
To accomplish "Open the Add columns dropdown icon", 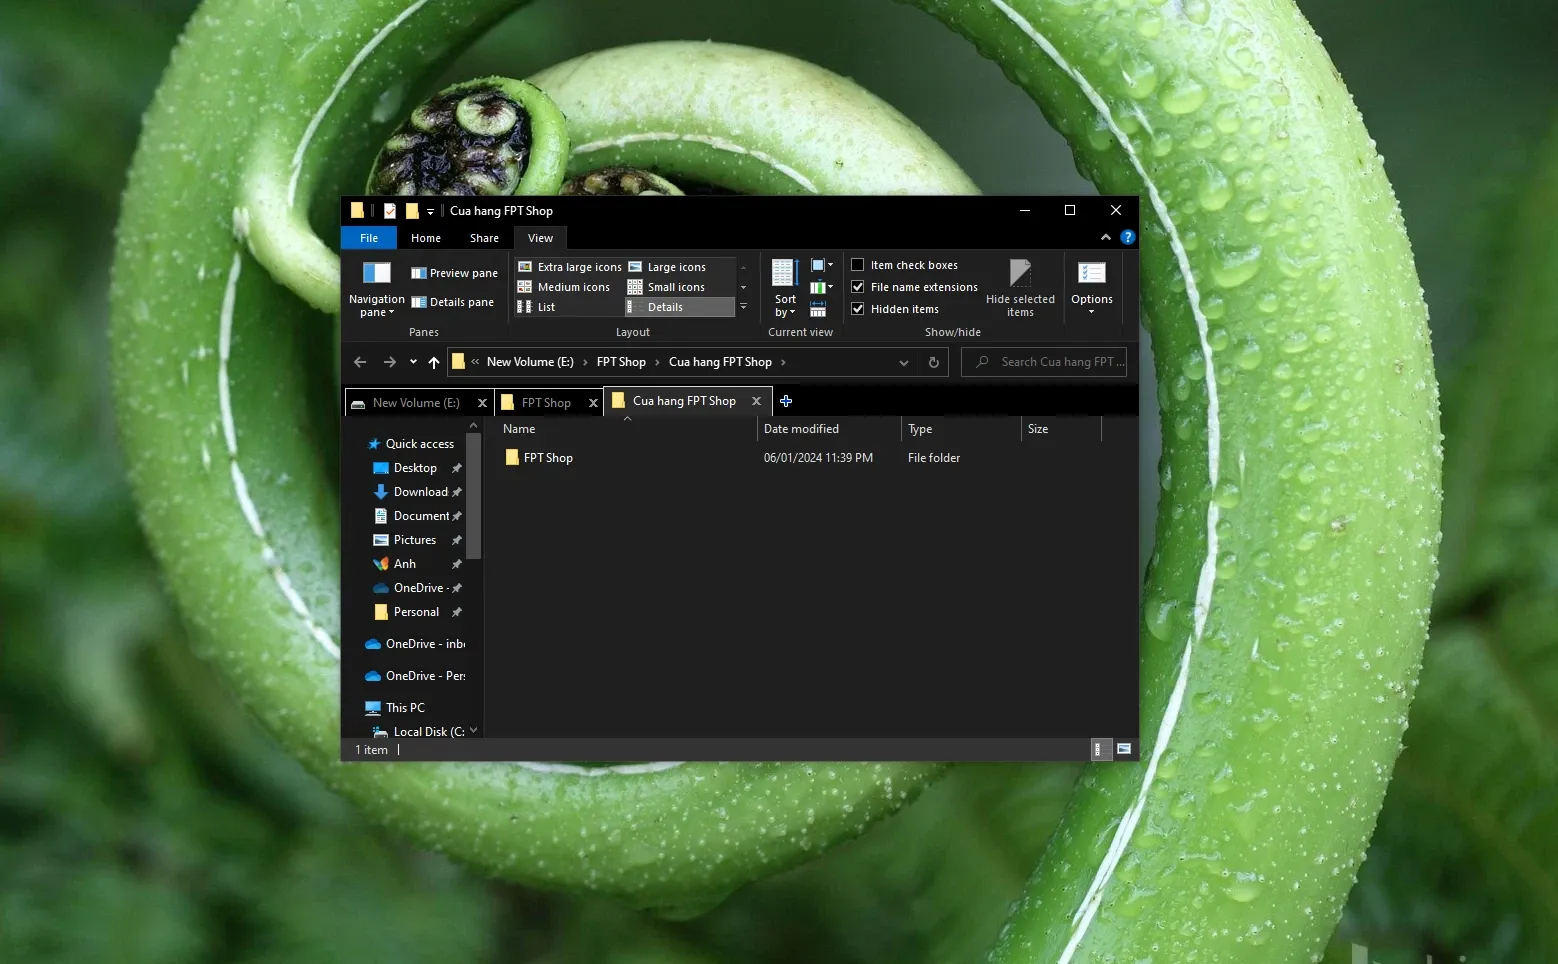I will [821, 287].
